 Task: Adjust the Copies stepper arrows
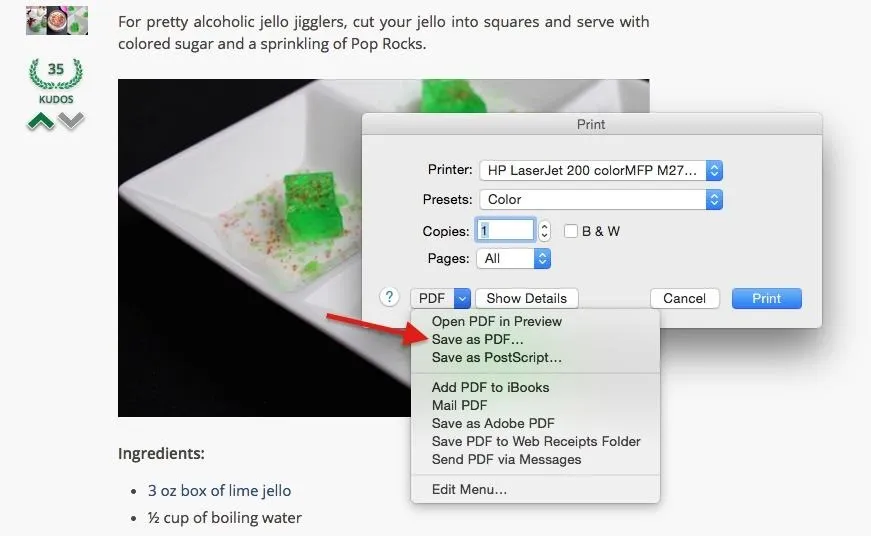click(x=545, y=231)
